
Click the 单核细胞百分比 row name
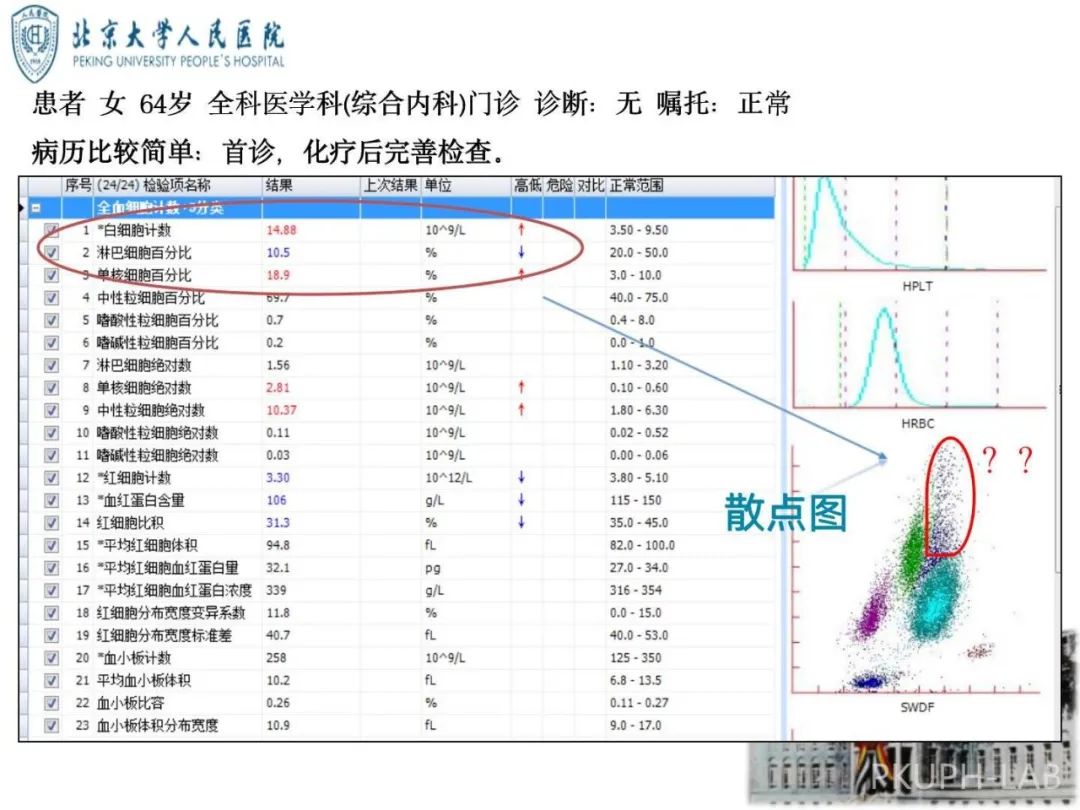pyautogui.click(x=144, y=276)
